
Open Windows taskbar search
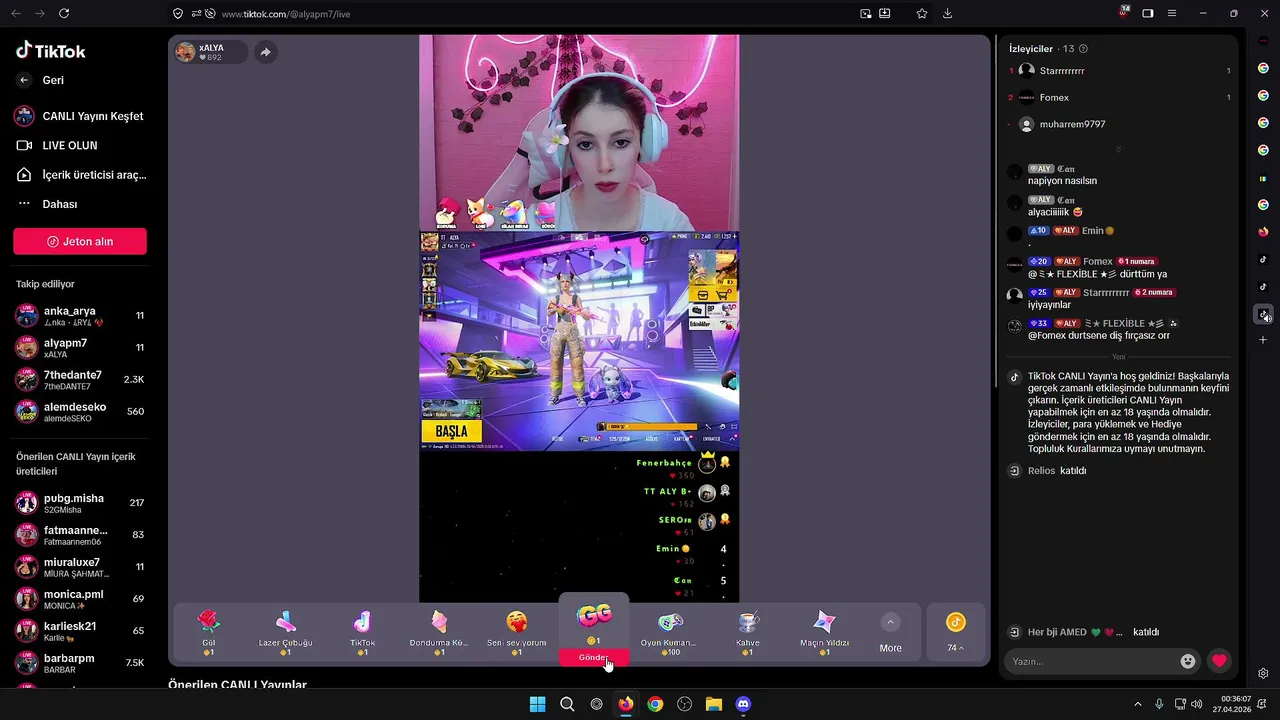click(x=567, y=704)
